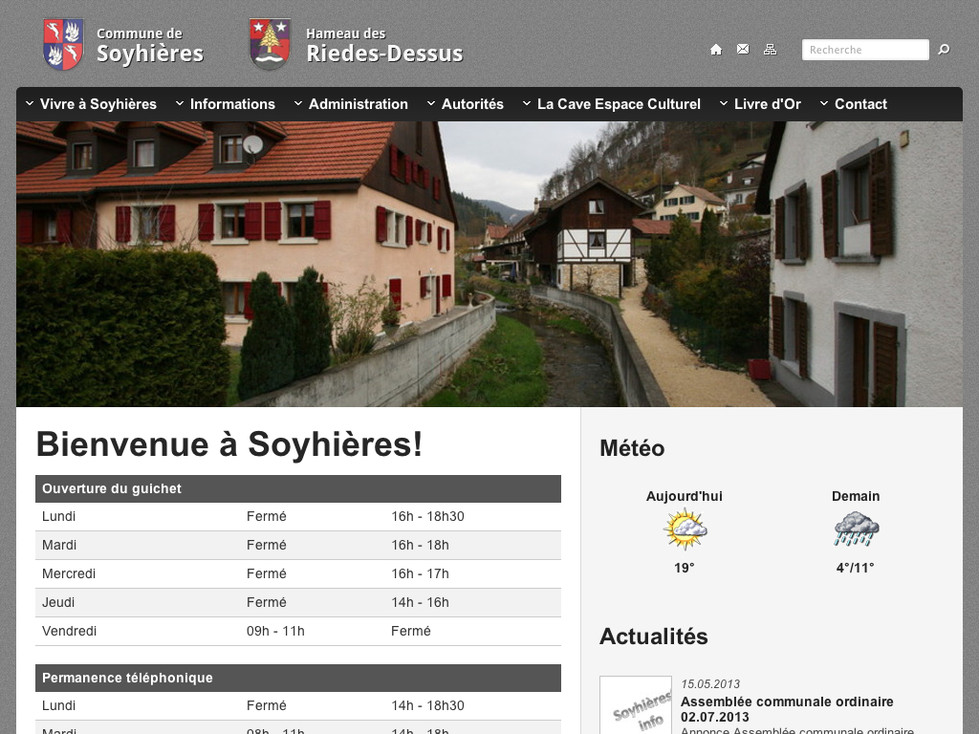Click the Riedes-Dessus coat of arms
979x734 pixels.
coord(270,44)
